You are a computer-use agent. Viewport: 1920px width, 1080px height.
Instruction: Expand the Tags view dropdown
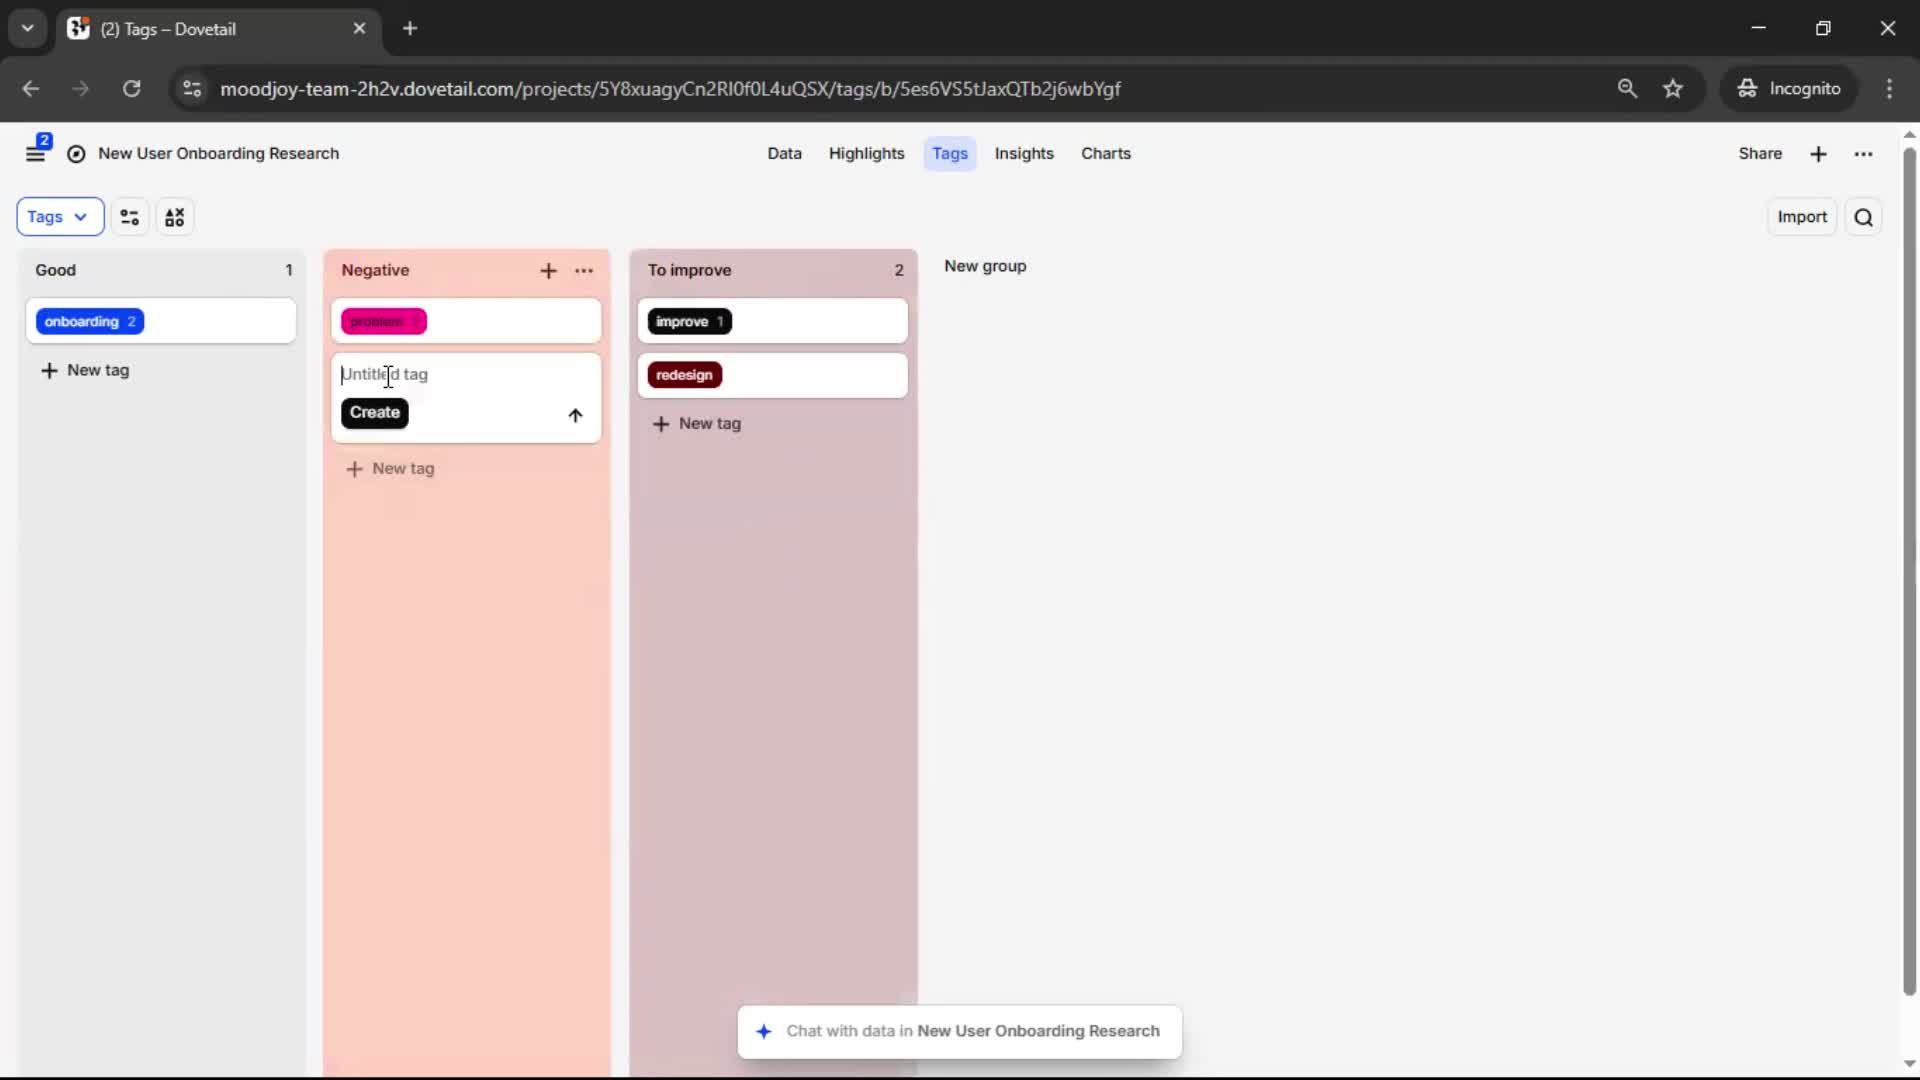point(59,217)
